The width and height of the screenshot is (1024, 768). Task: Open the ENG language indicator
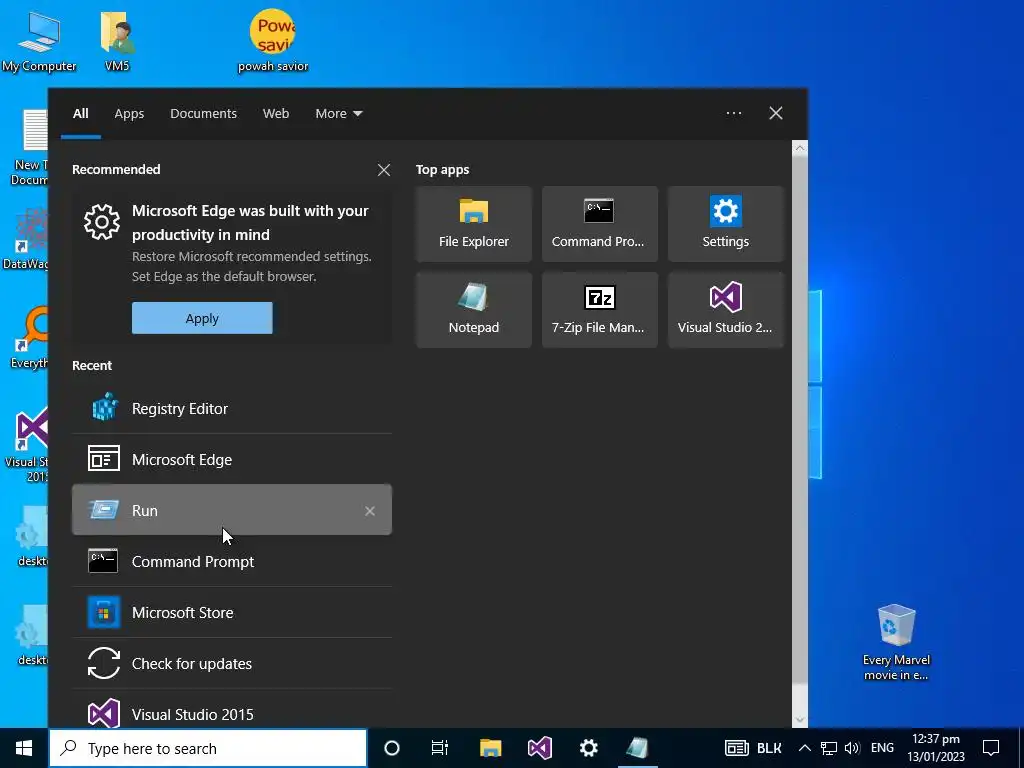tap(882, 748)
